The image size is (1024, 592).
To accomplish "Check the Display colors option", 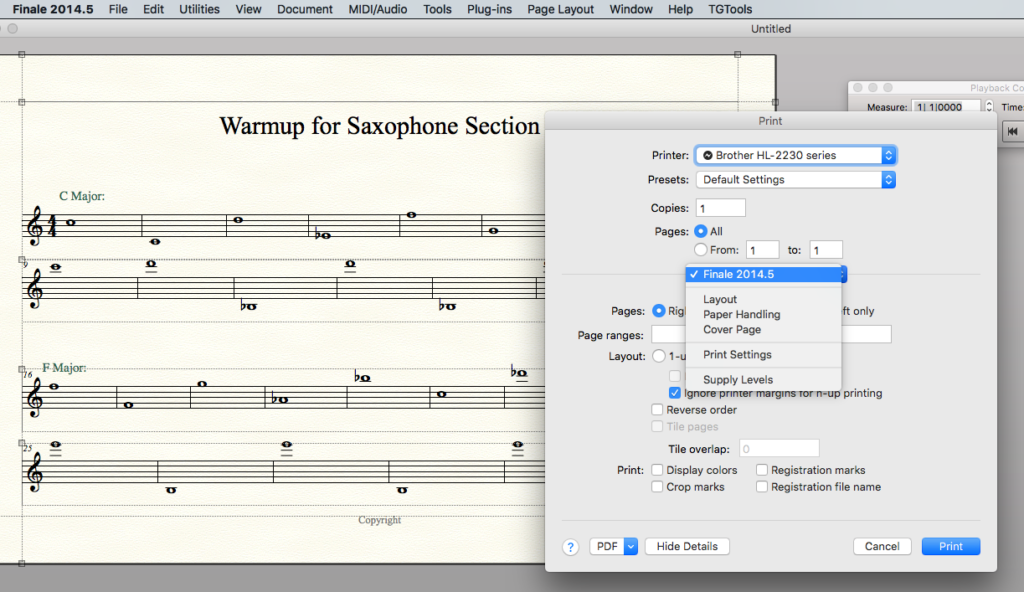I will [657, 470].
